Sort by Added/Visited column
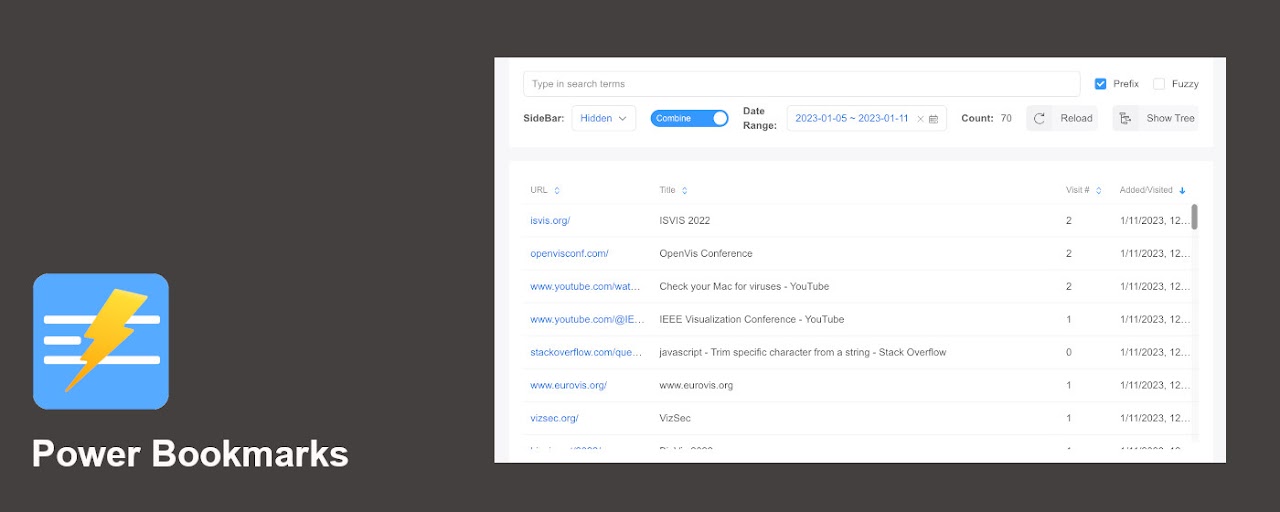The height and width of the screenshot is (512, 1280). click(x=1153, y=190)
